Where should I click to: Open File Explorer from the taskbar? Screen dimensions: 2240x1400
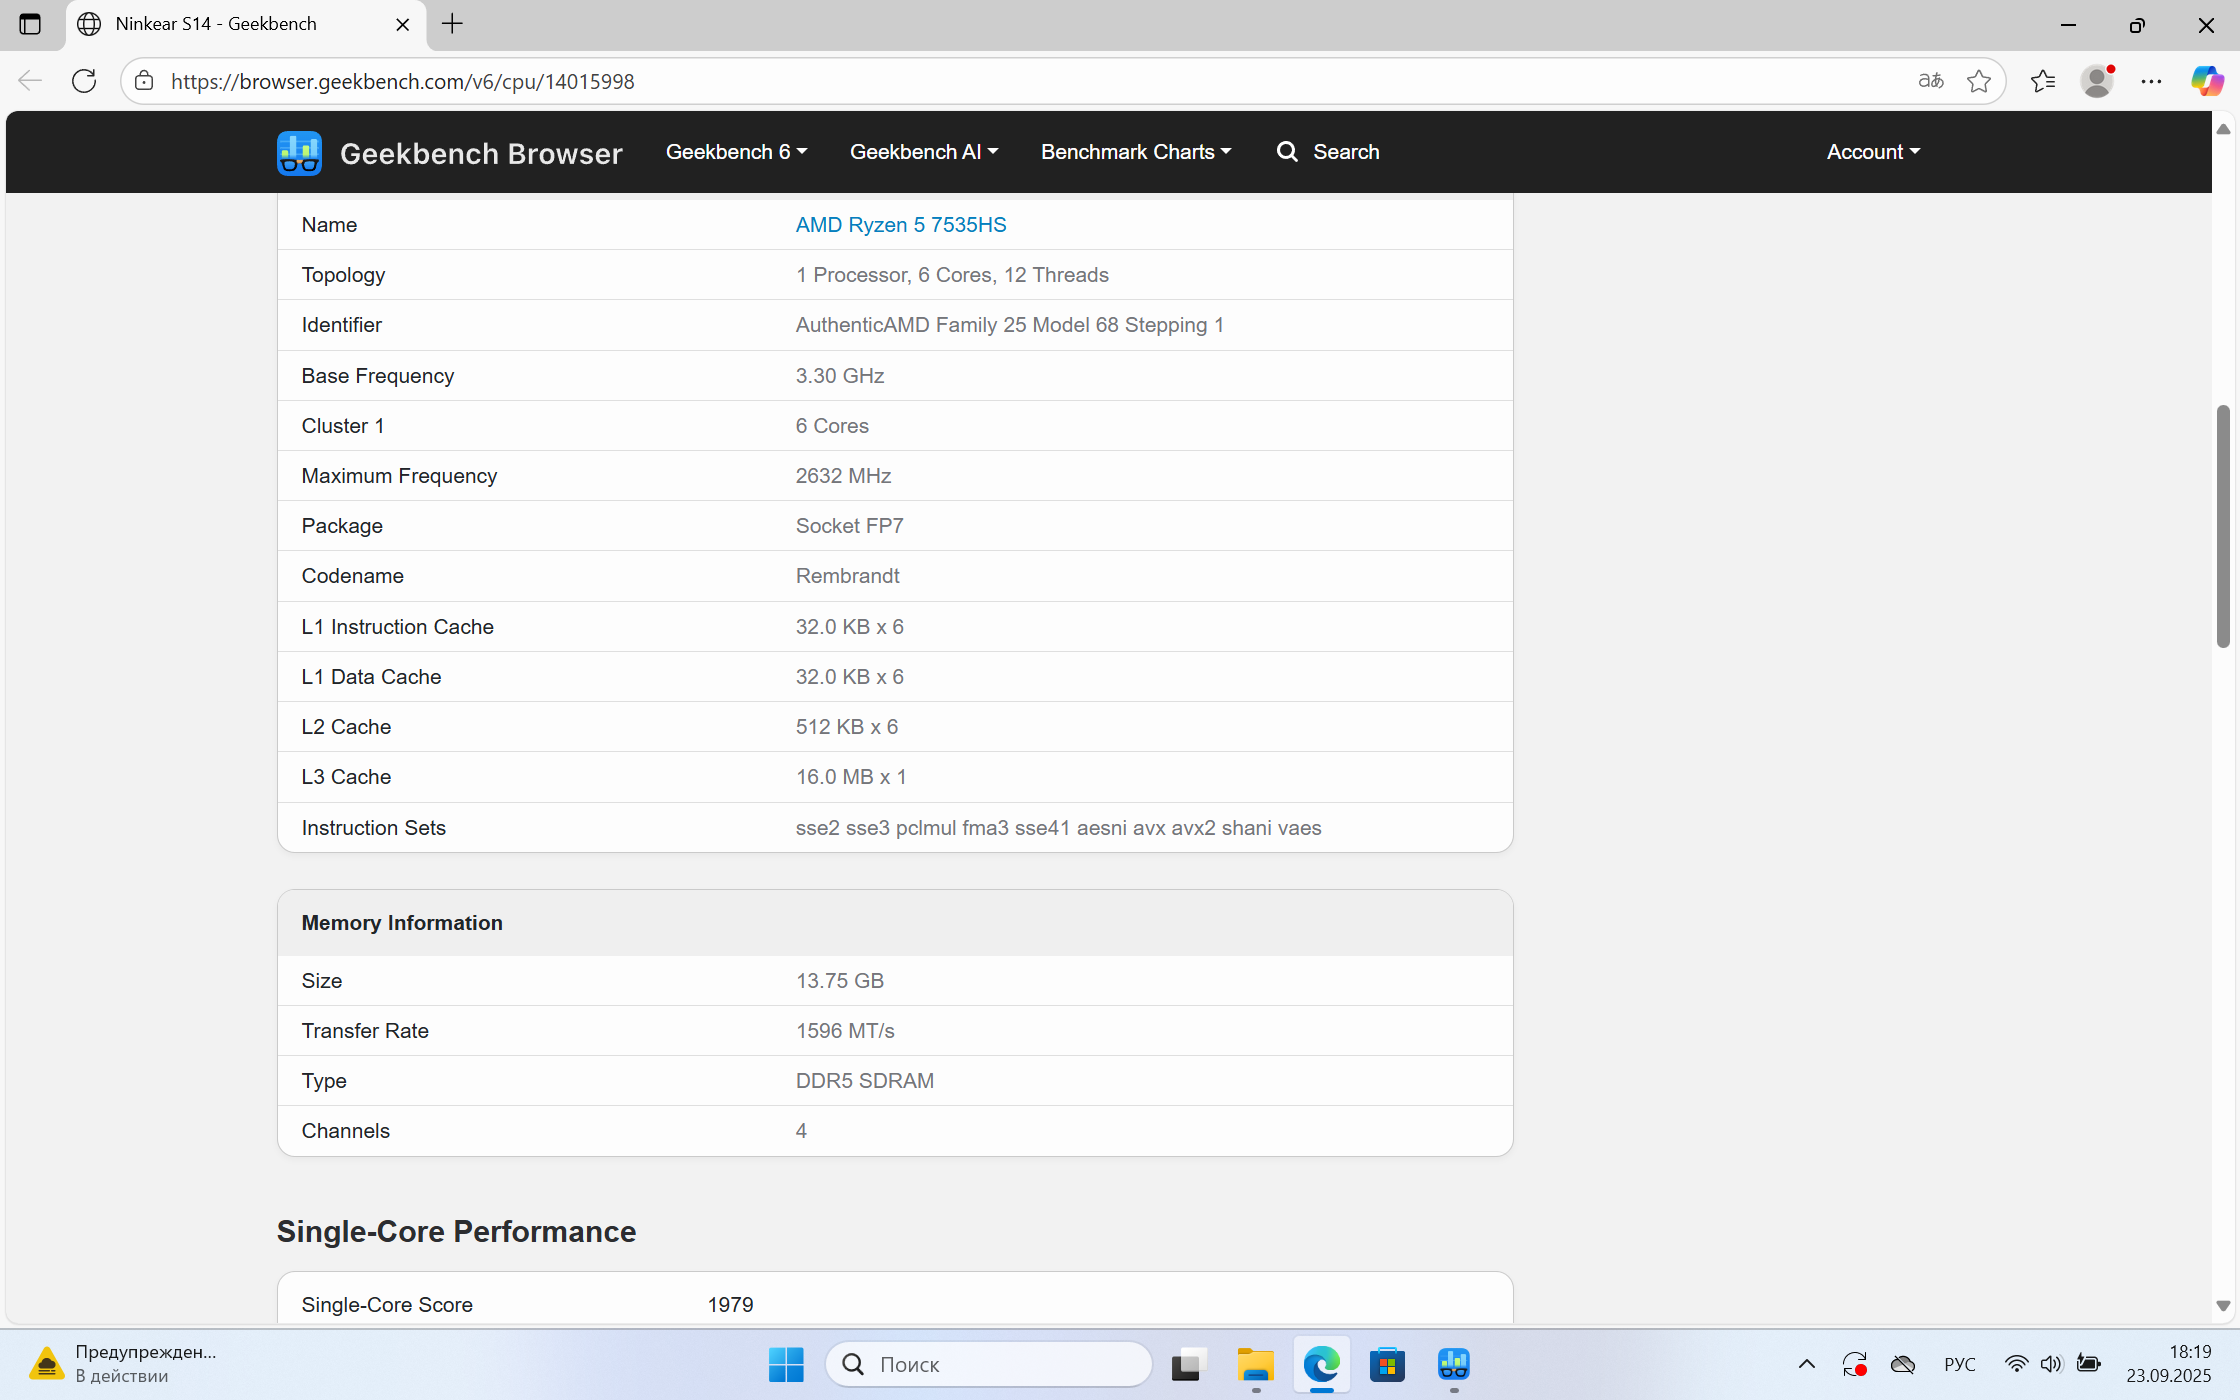point(1255,1364)
